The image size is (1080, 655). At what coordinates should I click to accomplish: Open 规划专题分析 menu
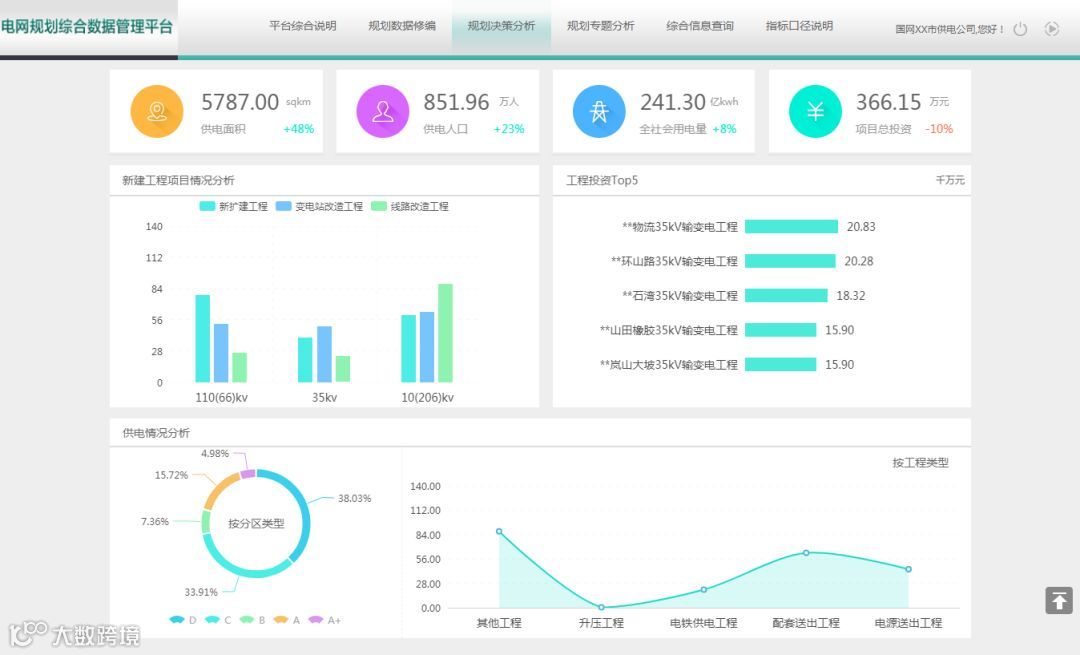(601, 26)
